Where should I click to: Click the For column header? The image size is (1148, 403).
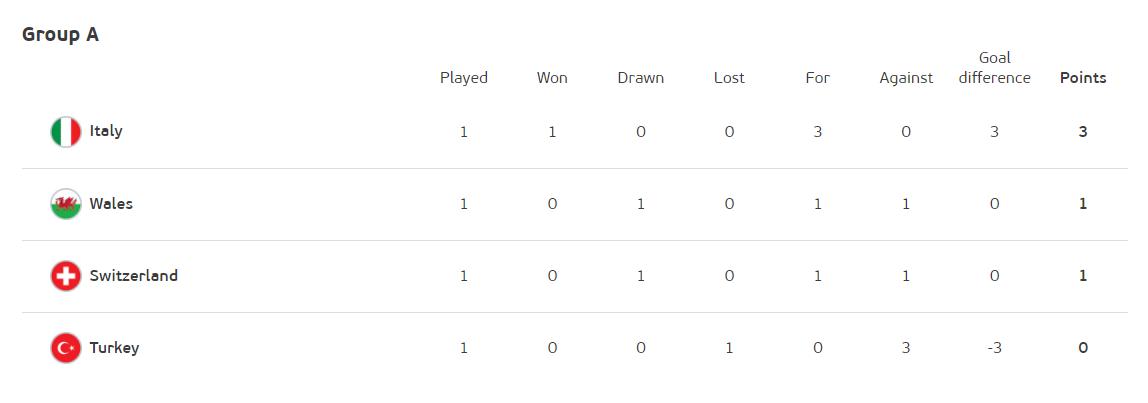click(818, 78)
